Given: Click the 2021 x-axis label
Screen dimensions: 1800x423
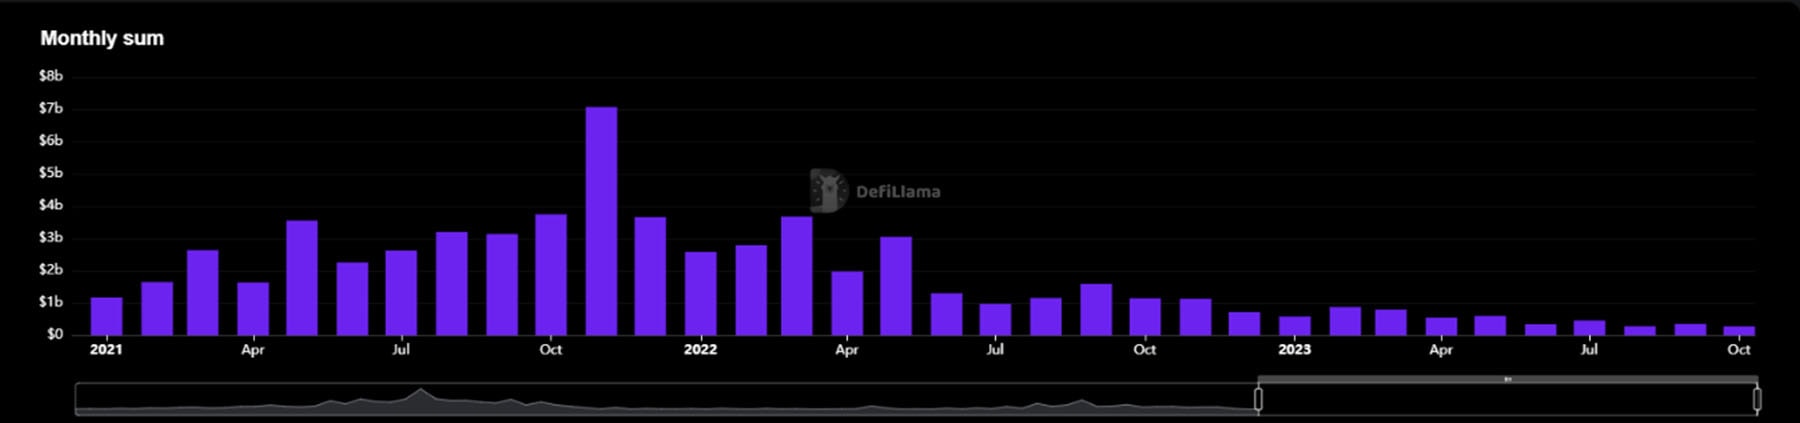Looking at the screenshot, I should (x=106, y=350).
